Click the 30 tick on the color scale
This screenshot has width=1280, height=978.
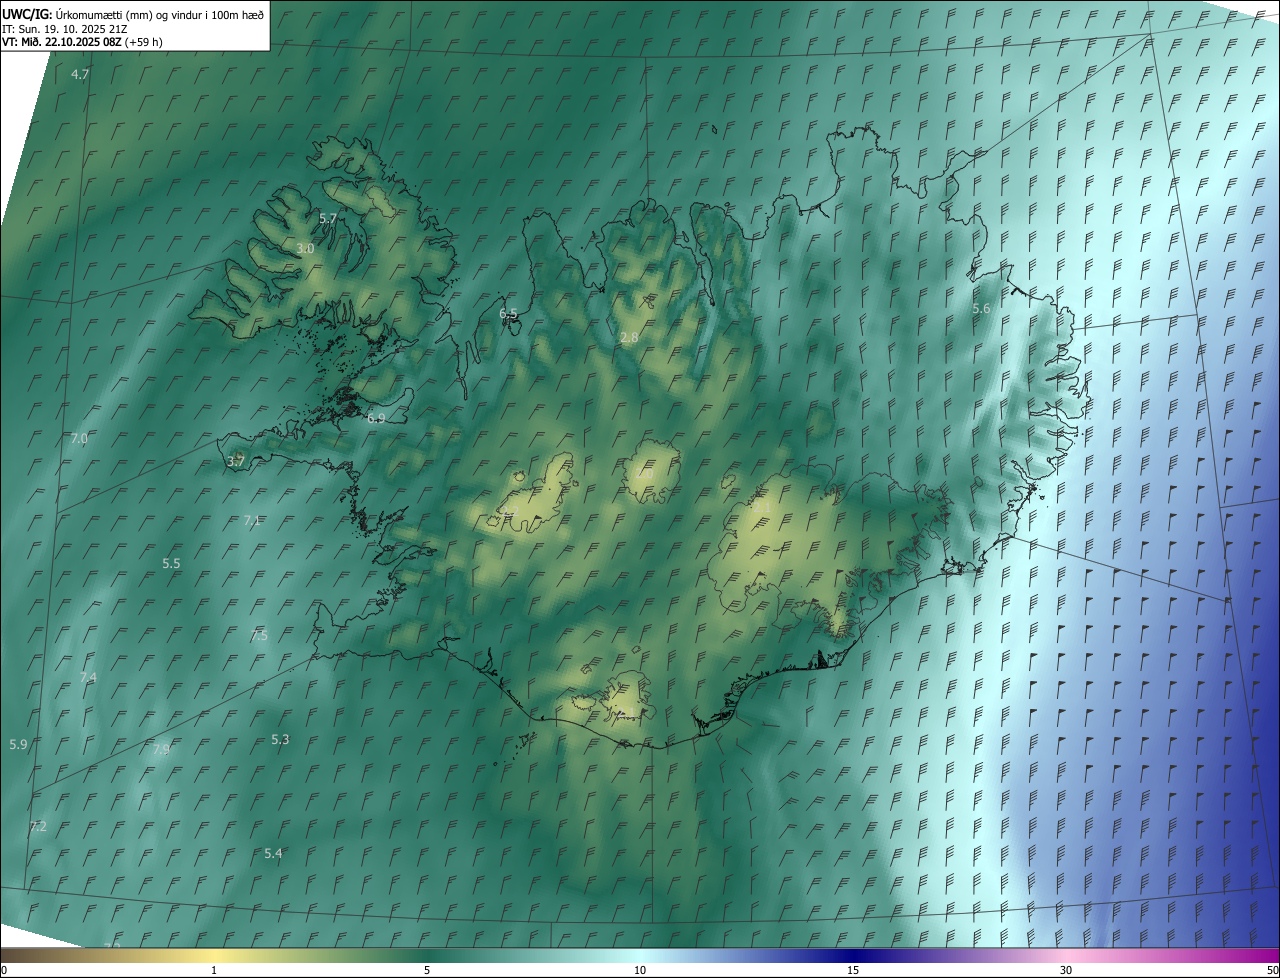tap(1066, 971)
